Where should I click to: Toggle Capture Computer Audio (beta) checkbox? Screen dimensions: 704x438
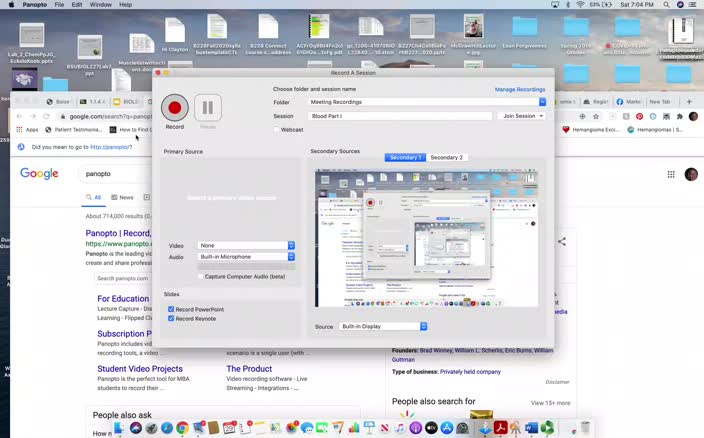coord(201,276)
